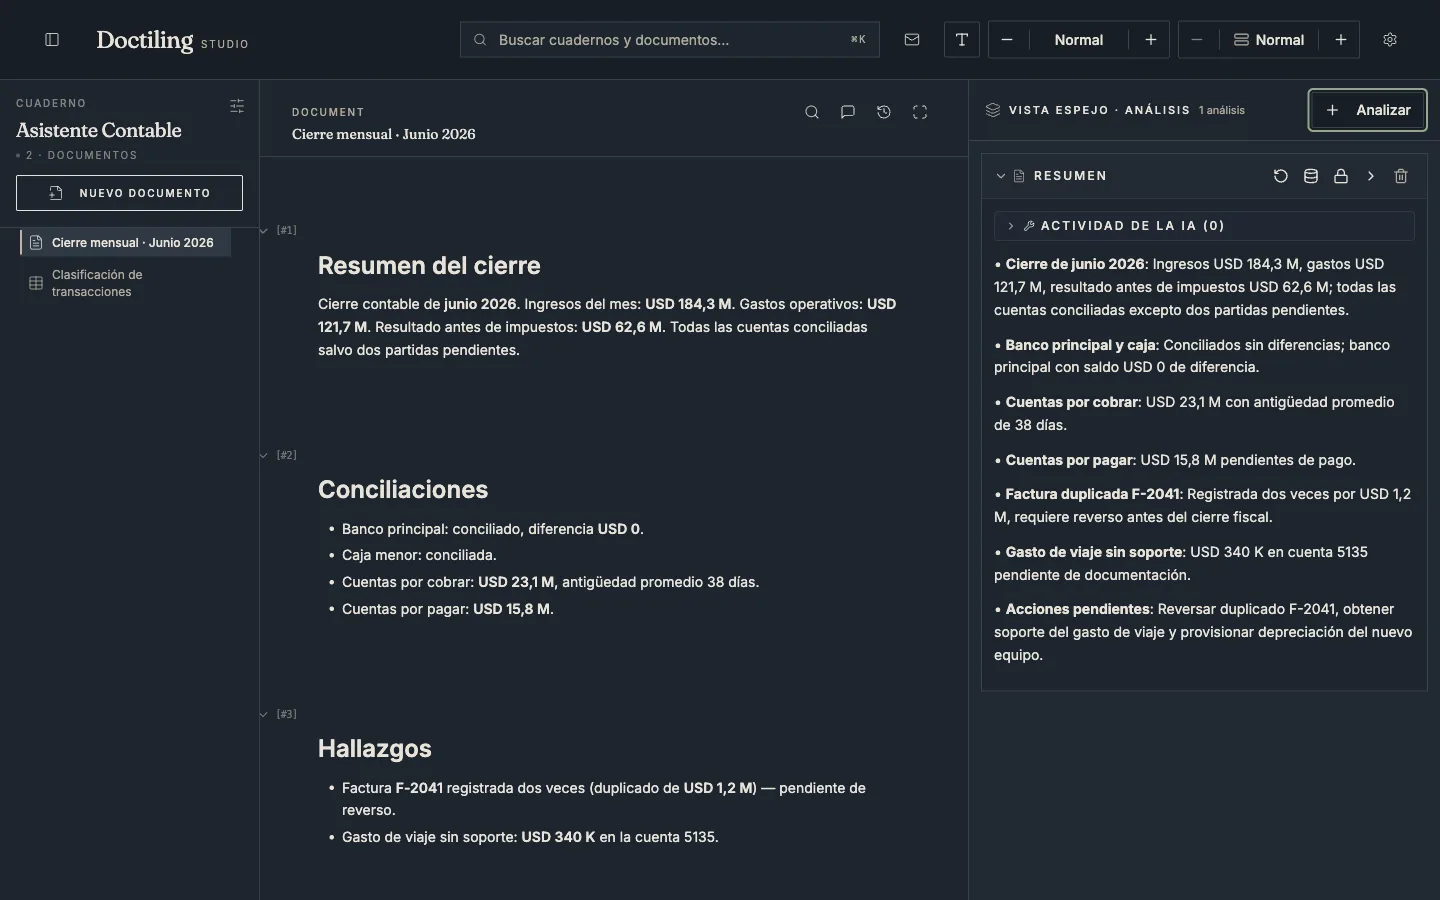Collapse section #3 chevron
The width and height of the screenshot is (1440, 900).
[x=264, y=714]
